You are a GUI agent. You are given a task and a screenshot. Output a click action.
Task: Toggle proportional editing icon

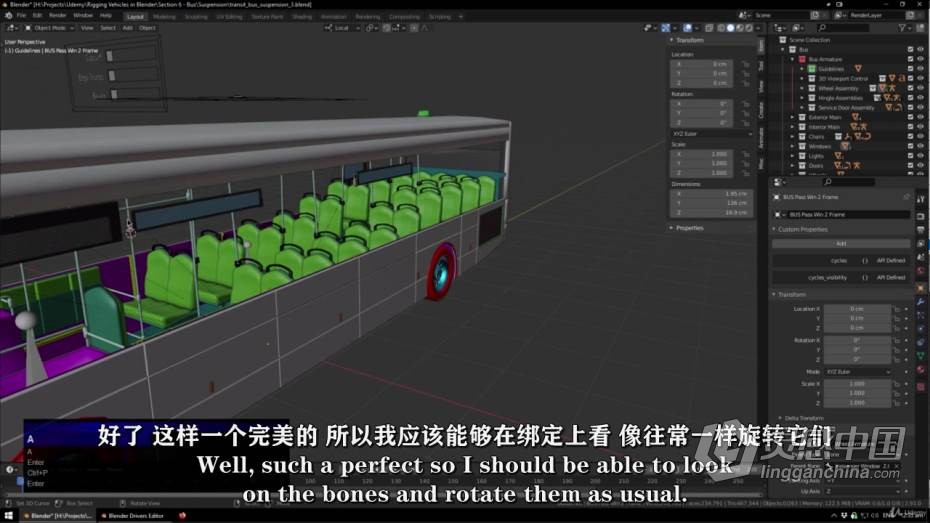coord(414,28)
